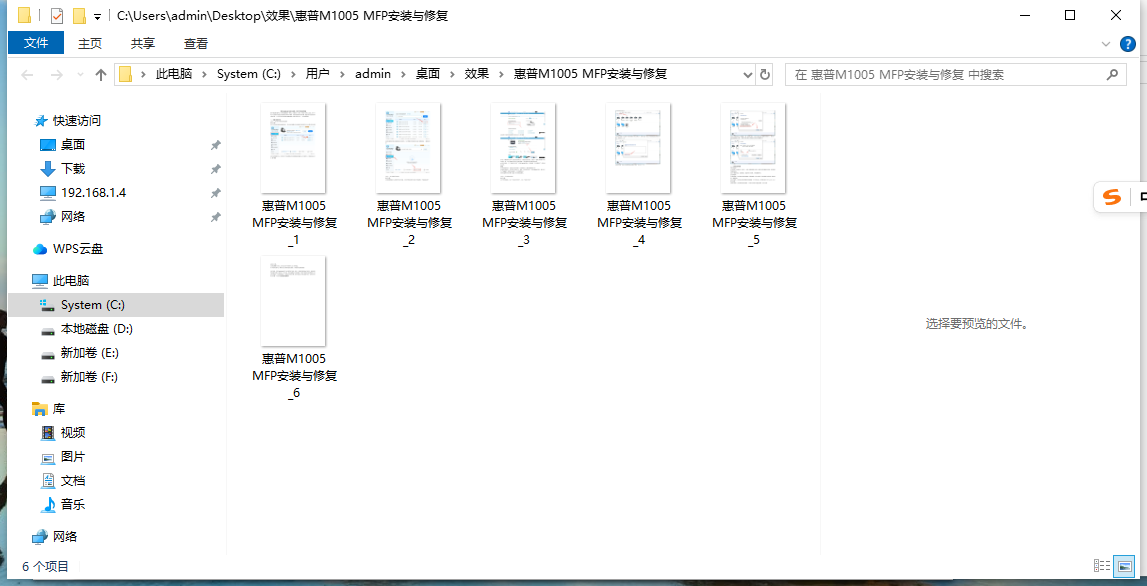This screenshot has height=586, width=1147.
Task: Switch to the 主页 ribbon tab
Action: [90, 43]
